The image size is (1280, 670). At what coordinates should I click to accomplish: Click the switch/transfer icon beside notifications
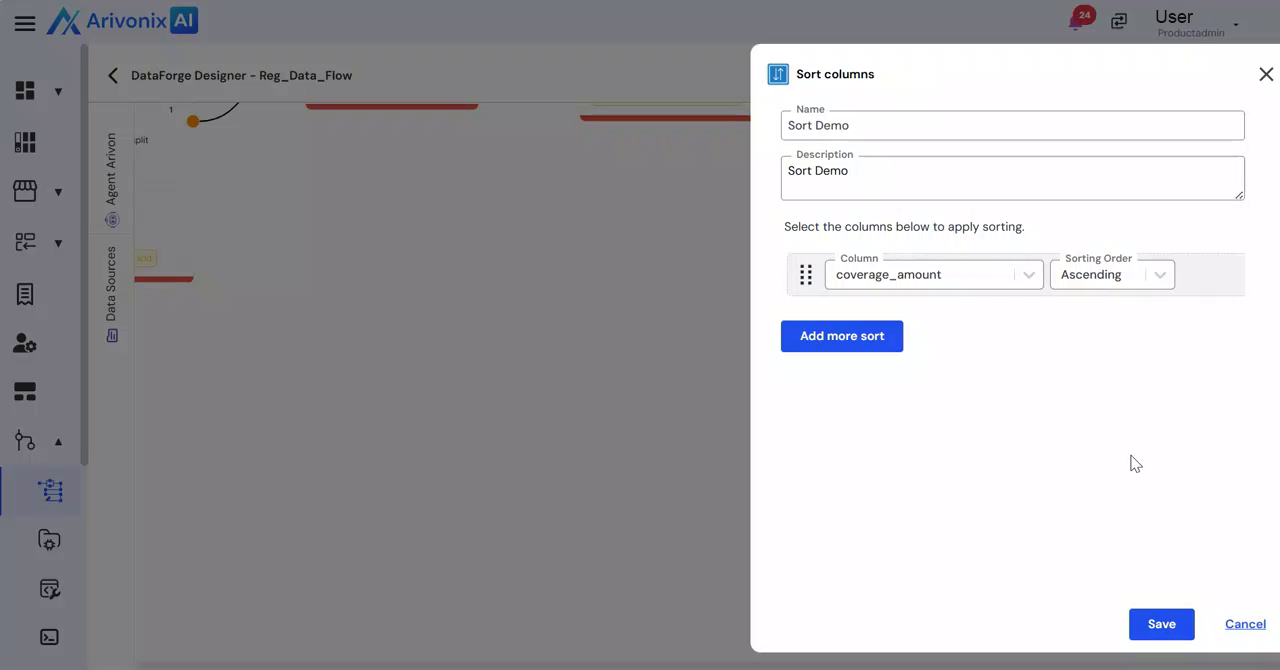(x=1119, y=21)
